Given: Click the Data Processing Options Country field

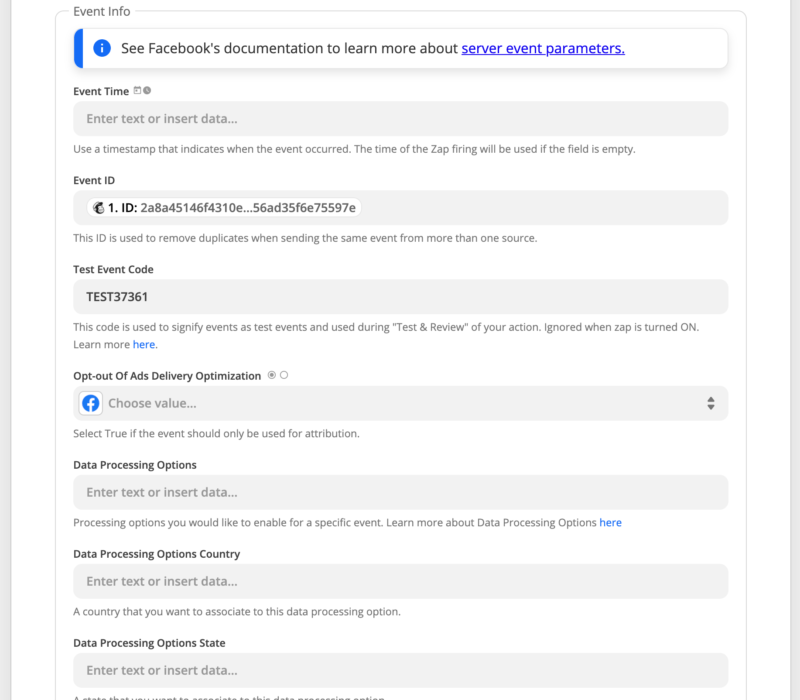Looking at the screenshot, I should point(400,581).
